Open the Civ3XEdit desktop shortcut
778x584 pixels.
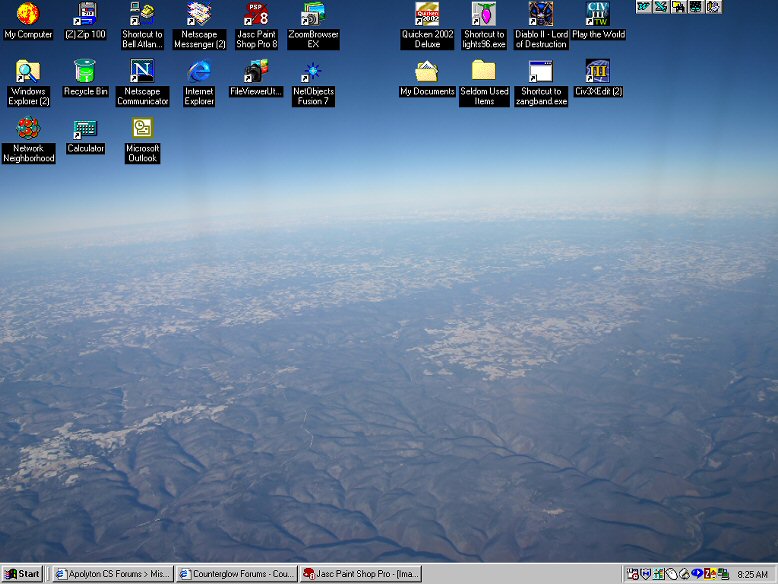tap(598, 71)
